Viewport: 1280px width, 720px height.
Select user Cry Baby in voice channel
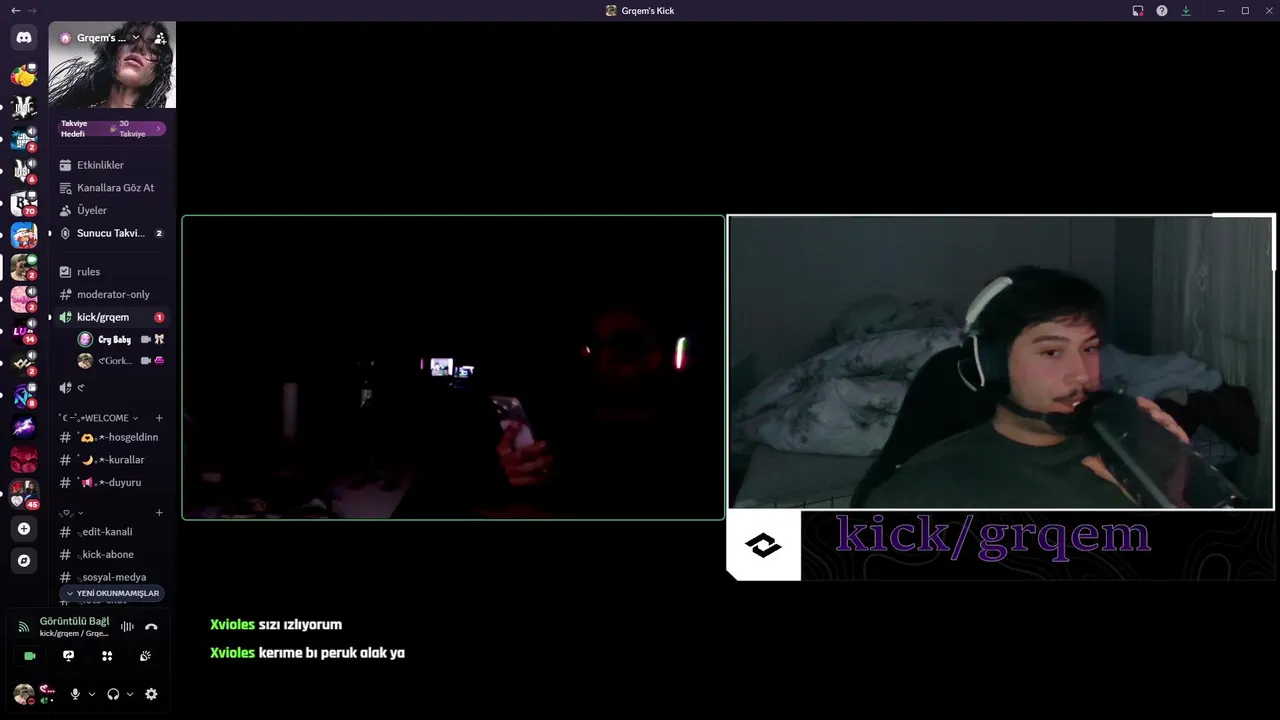(121, 340)
